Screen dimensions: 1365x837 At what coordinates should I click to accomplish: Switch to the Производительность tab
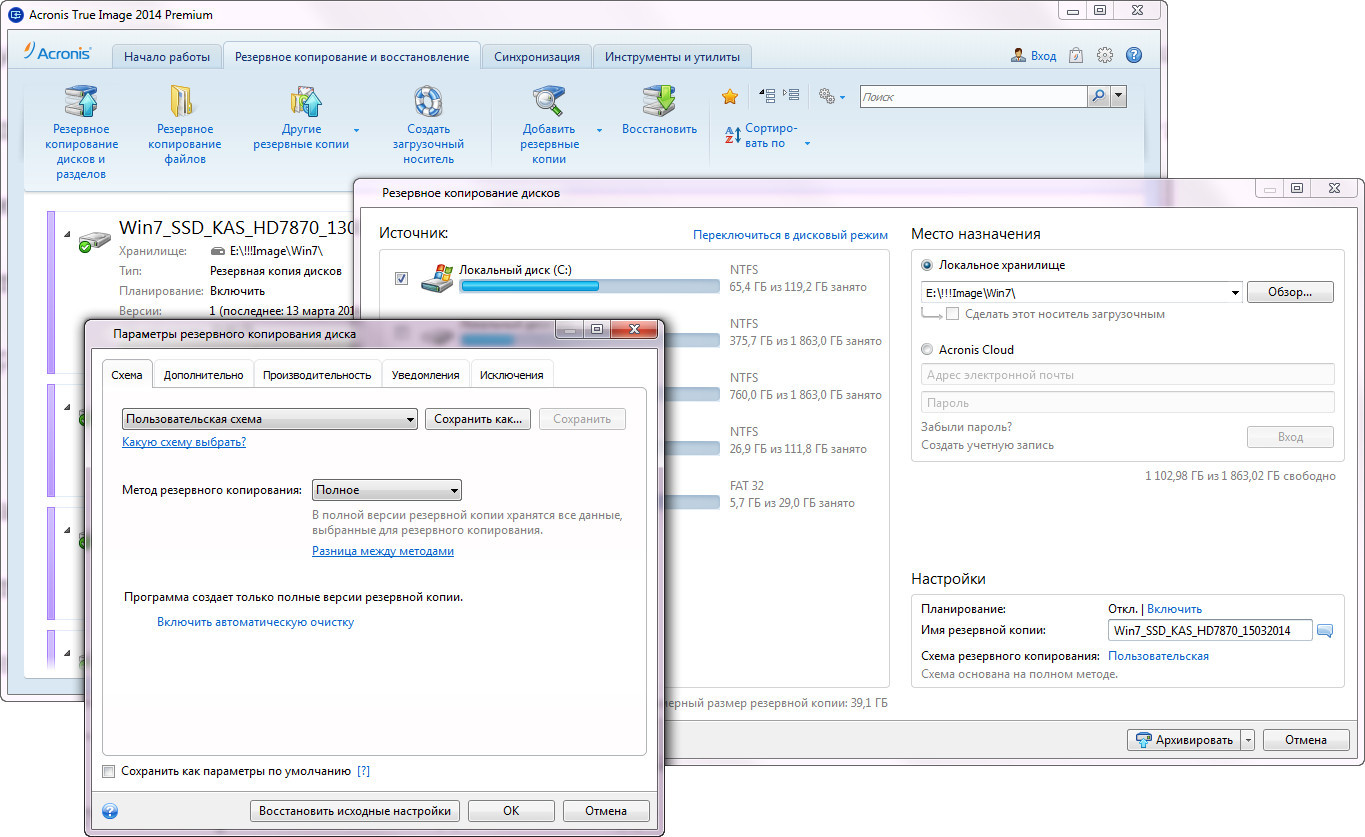pyautogui.click(x=317, y=375)
